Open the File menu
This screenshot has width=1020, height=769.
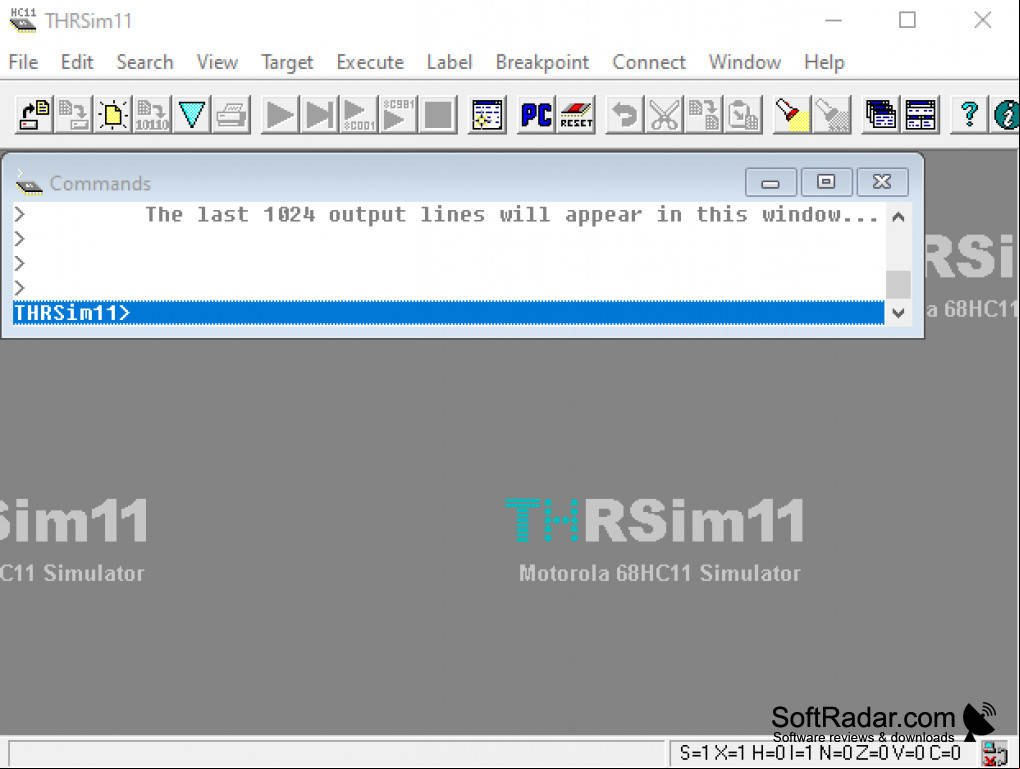pyautogui.click(x=23, y=62)
